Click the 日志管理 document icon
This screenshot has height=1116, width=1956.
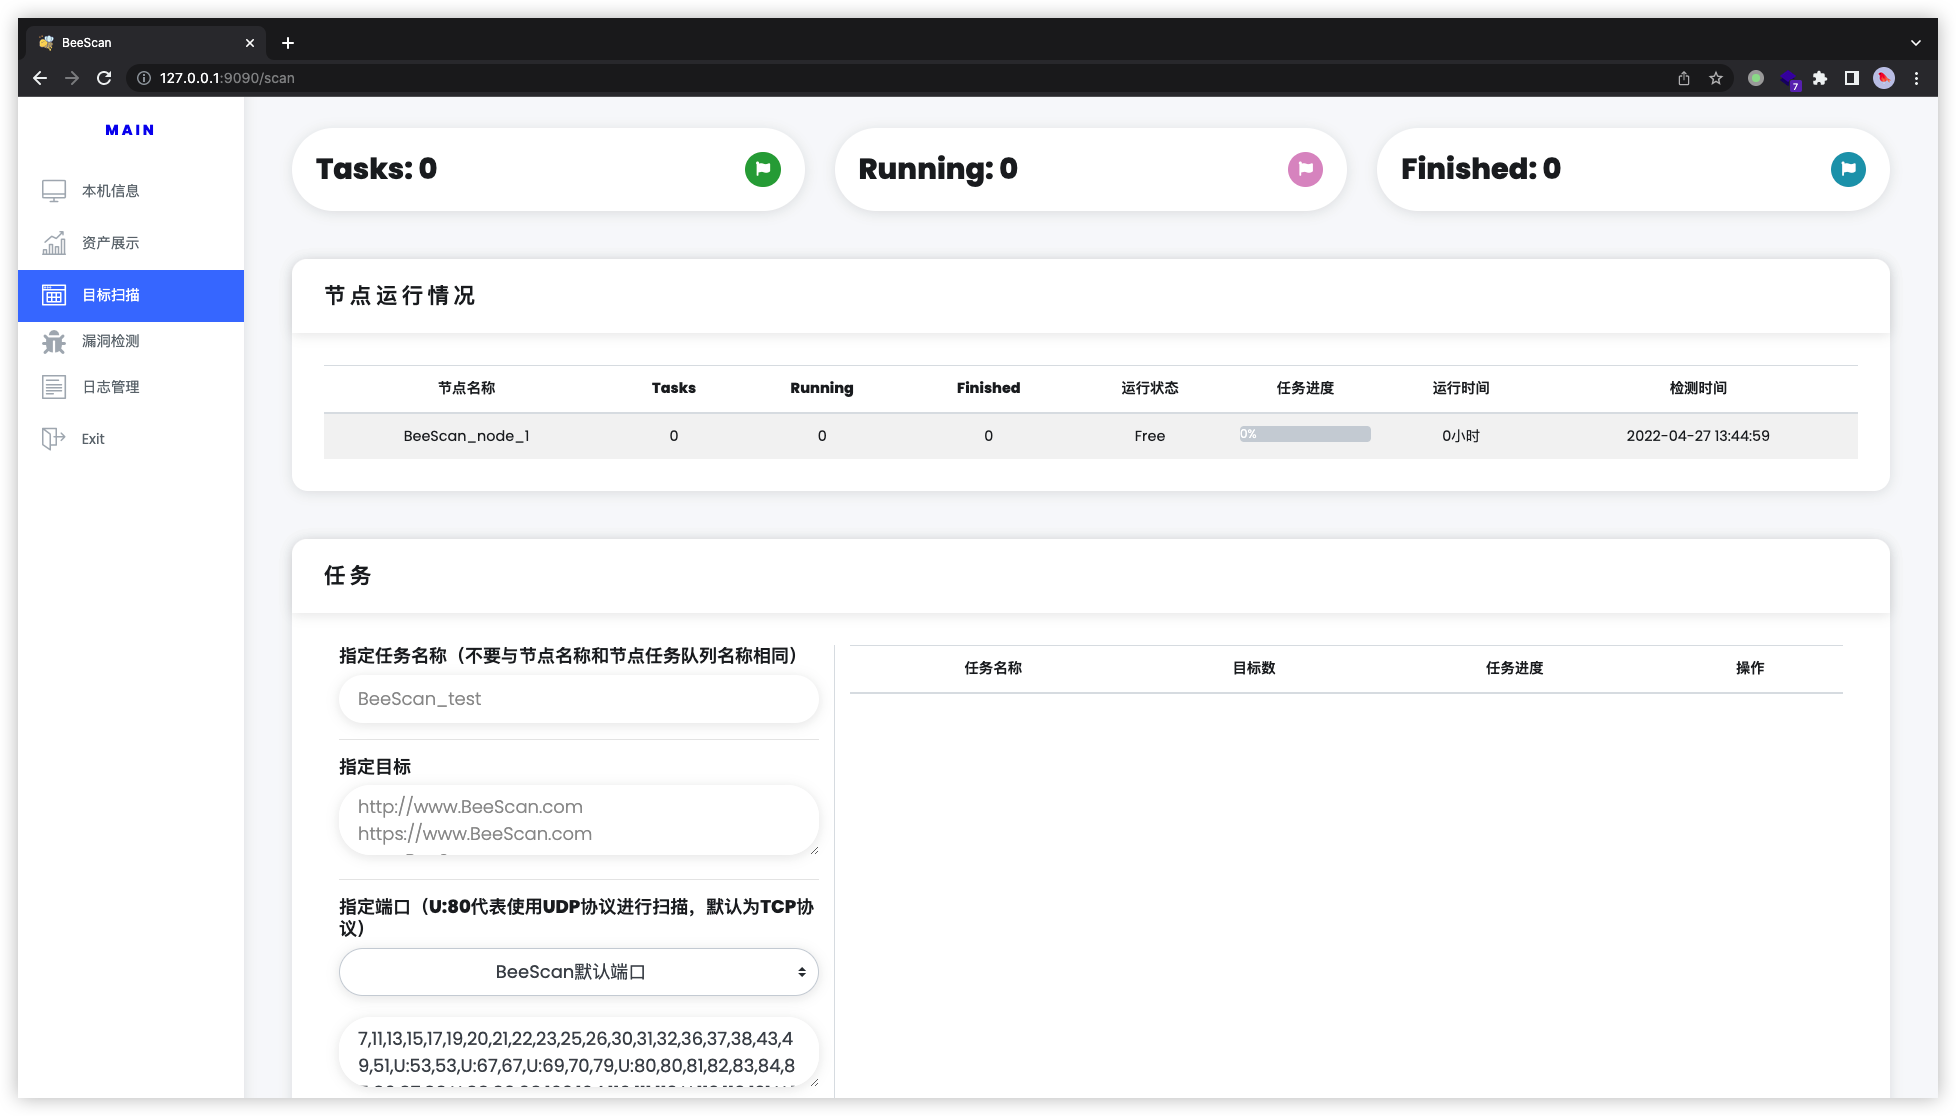coord(54,387)
